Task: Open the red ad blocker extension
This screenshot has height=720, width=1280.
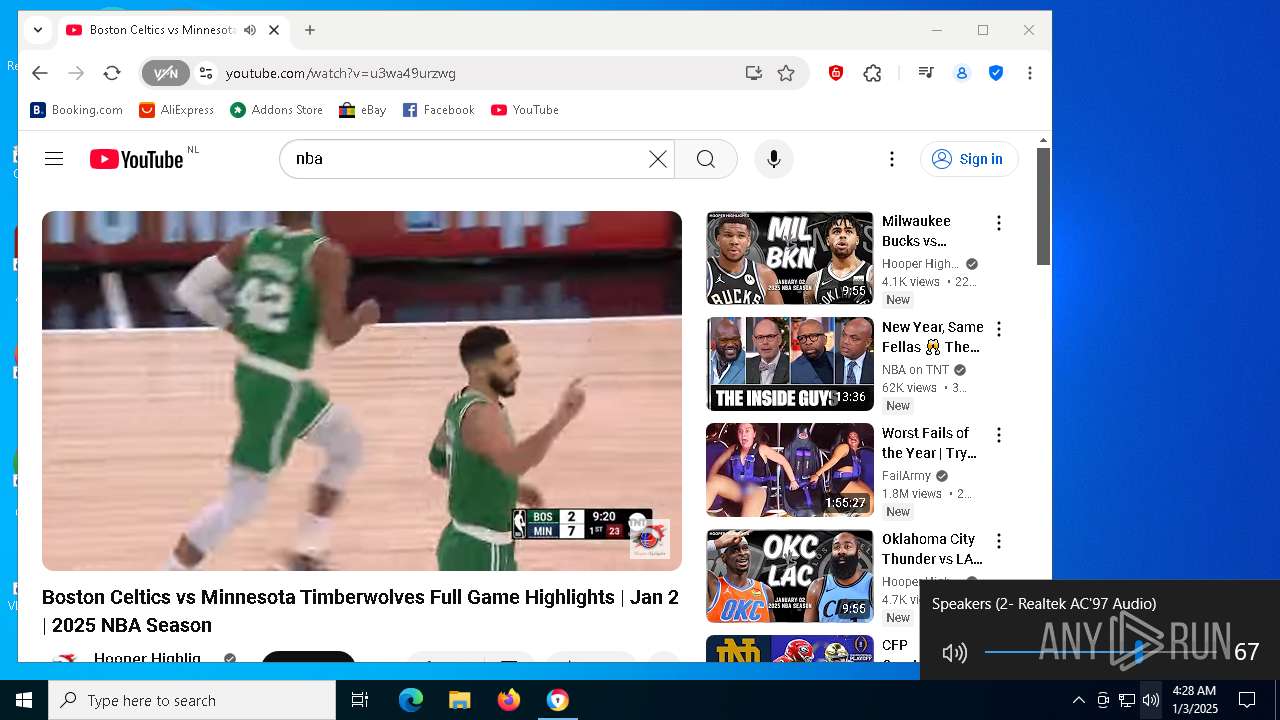Action: (x=836, y=73)
